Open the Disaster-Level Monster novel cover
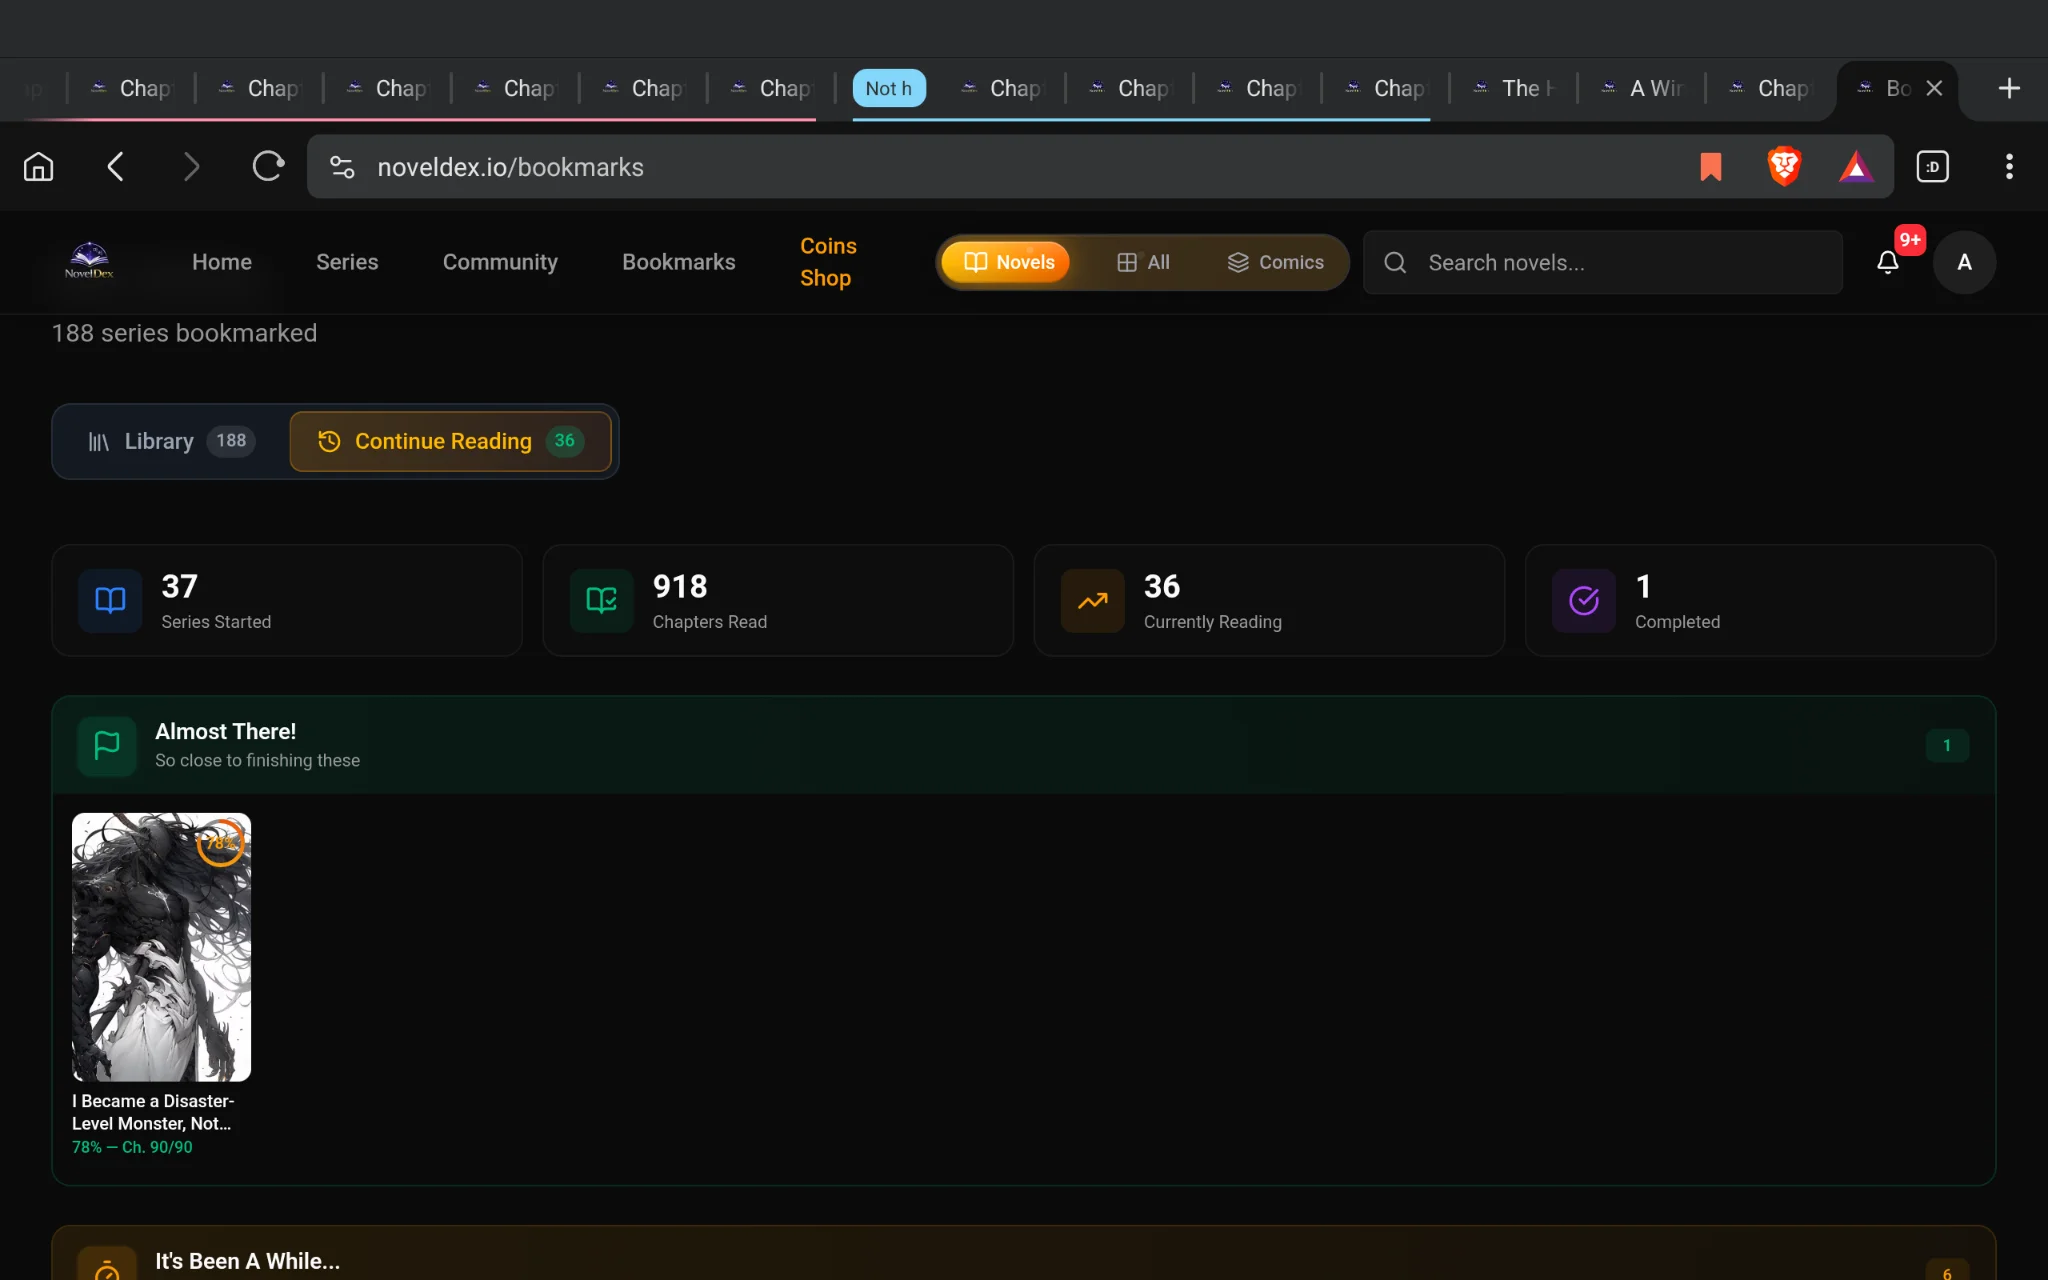 pos(161,947)
